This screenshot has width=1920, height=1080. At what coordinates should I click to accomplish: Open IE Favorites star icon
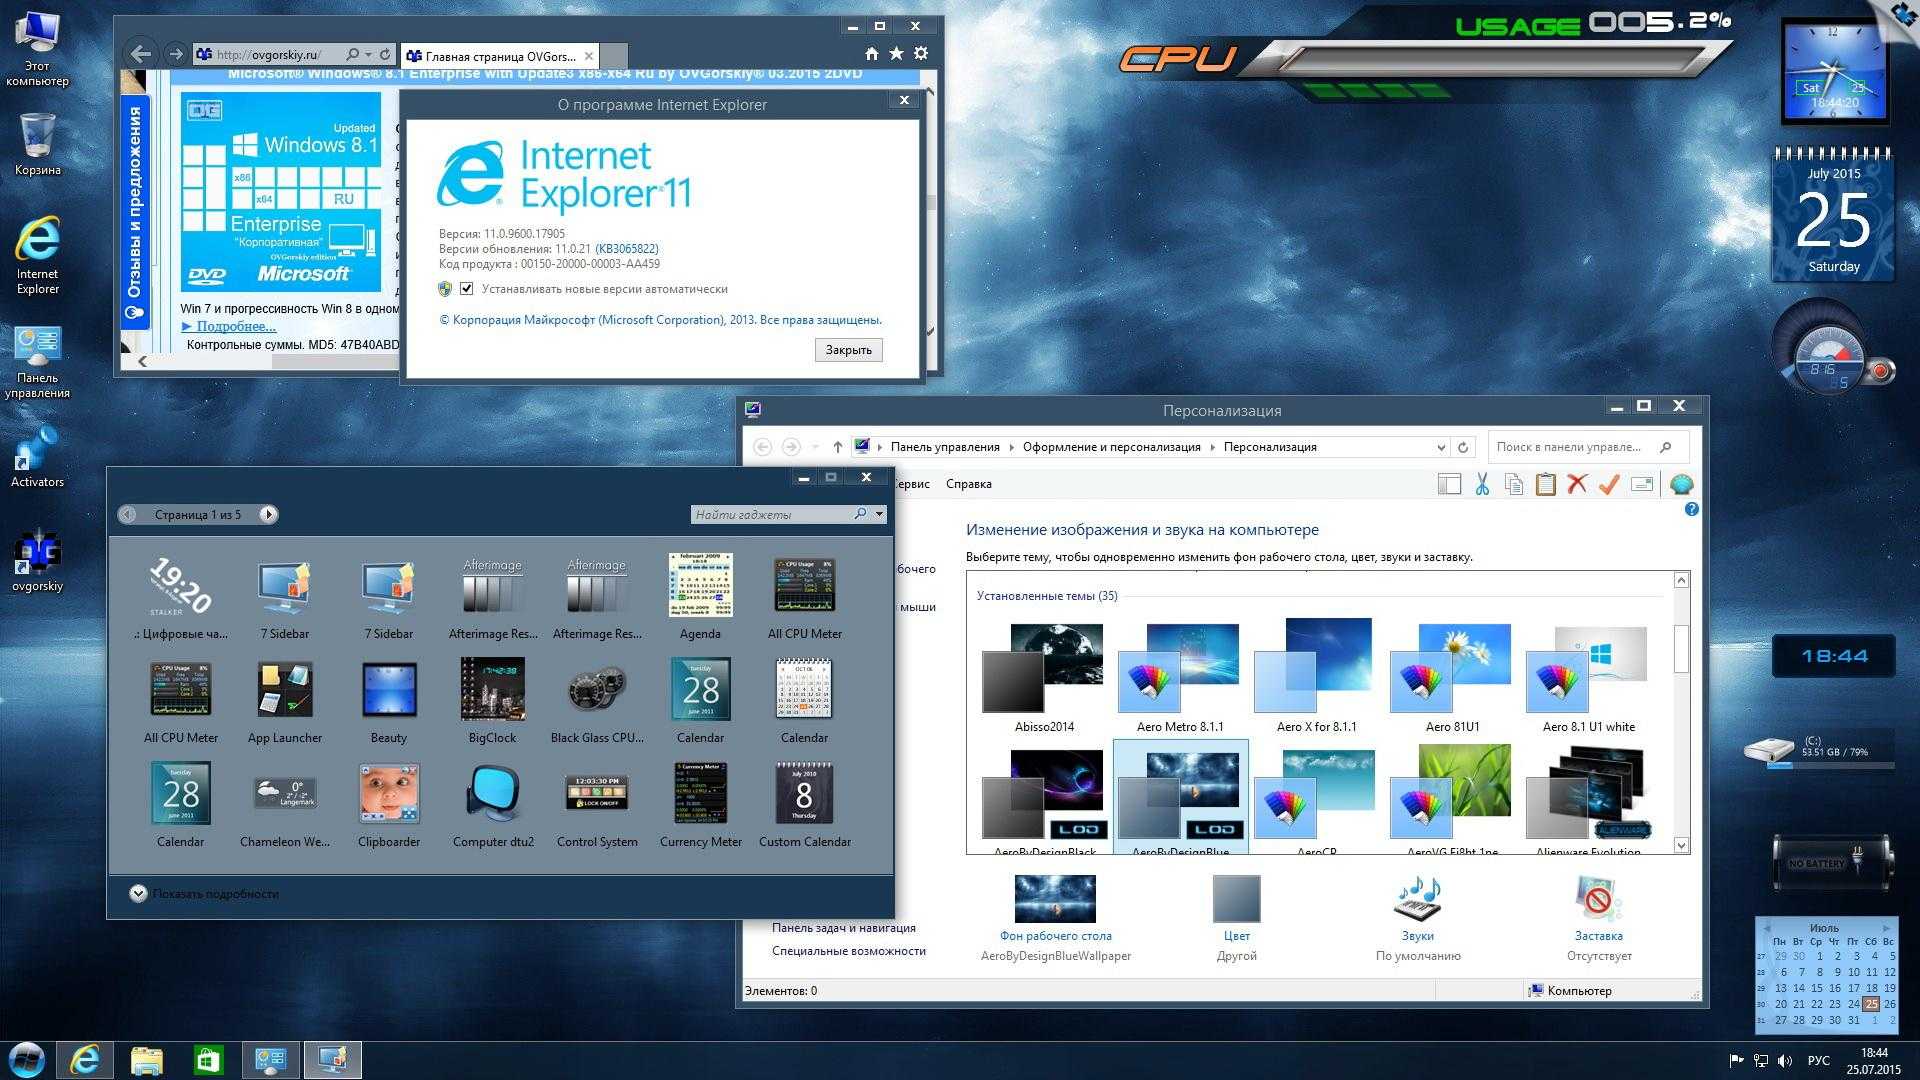896,54
